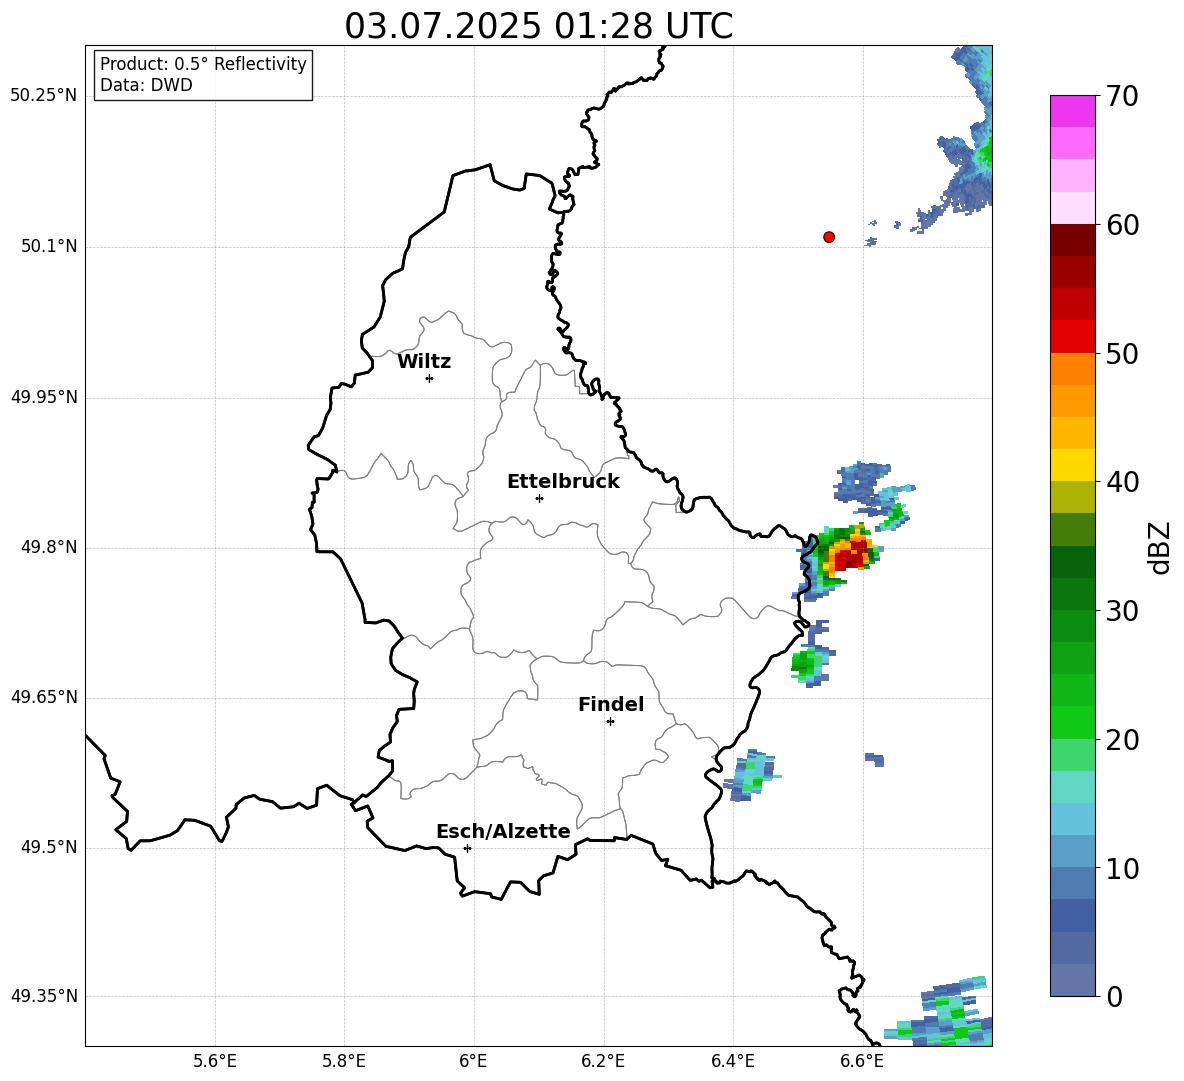Click the red radar site dot
Image resolution: width=1184 pixels, height=1081 pixels.
(x=829, y=237)
